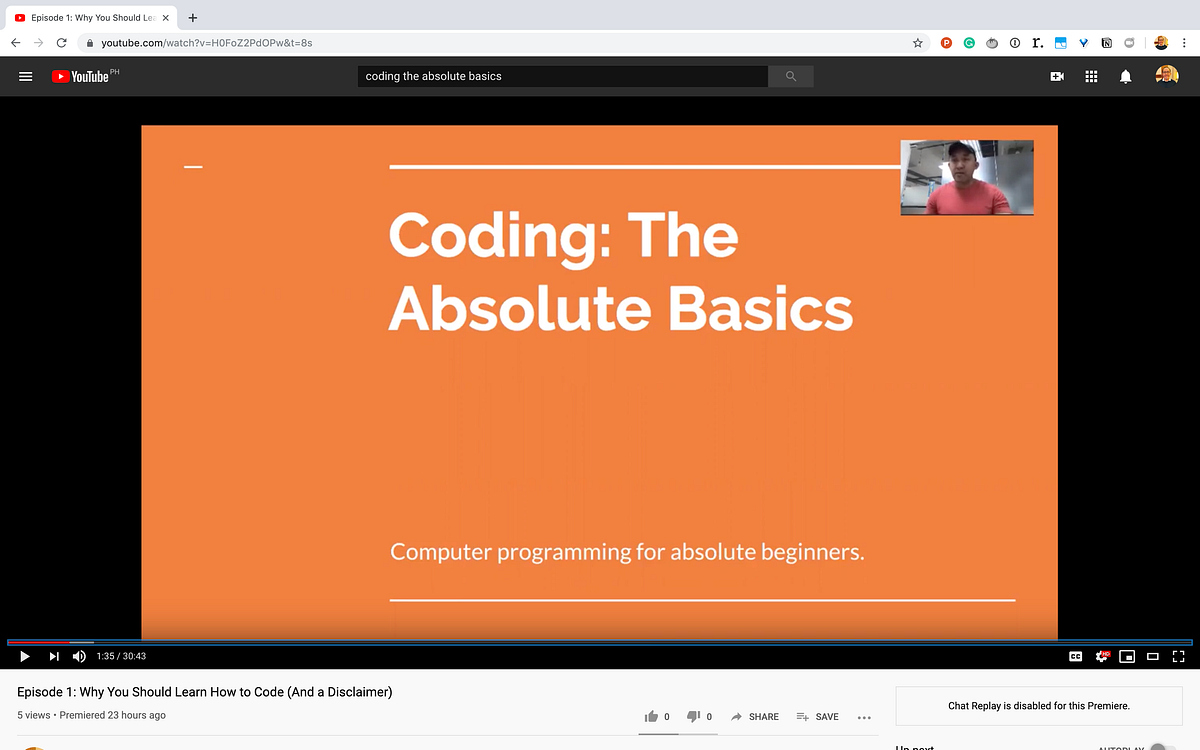Enable closed captions on the video
The width and height of the screenshot is (1200, 750).
click(1074, 656)
